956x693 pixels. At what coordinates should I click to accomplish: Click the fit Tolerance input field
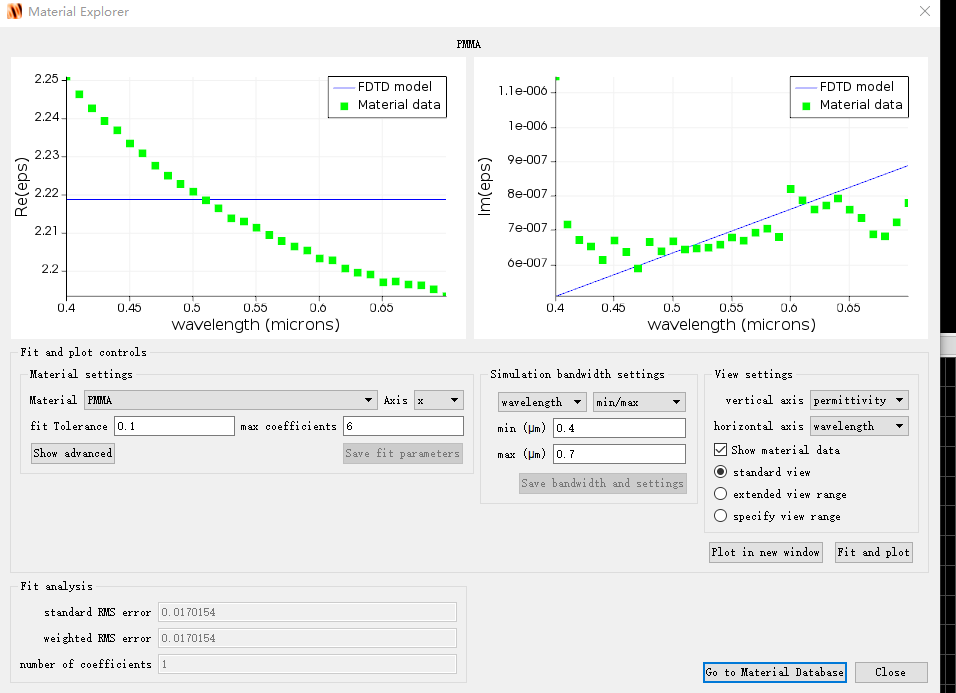click(x=174, y=426)
